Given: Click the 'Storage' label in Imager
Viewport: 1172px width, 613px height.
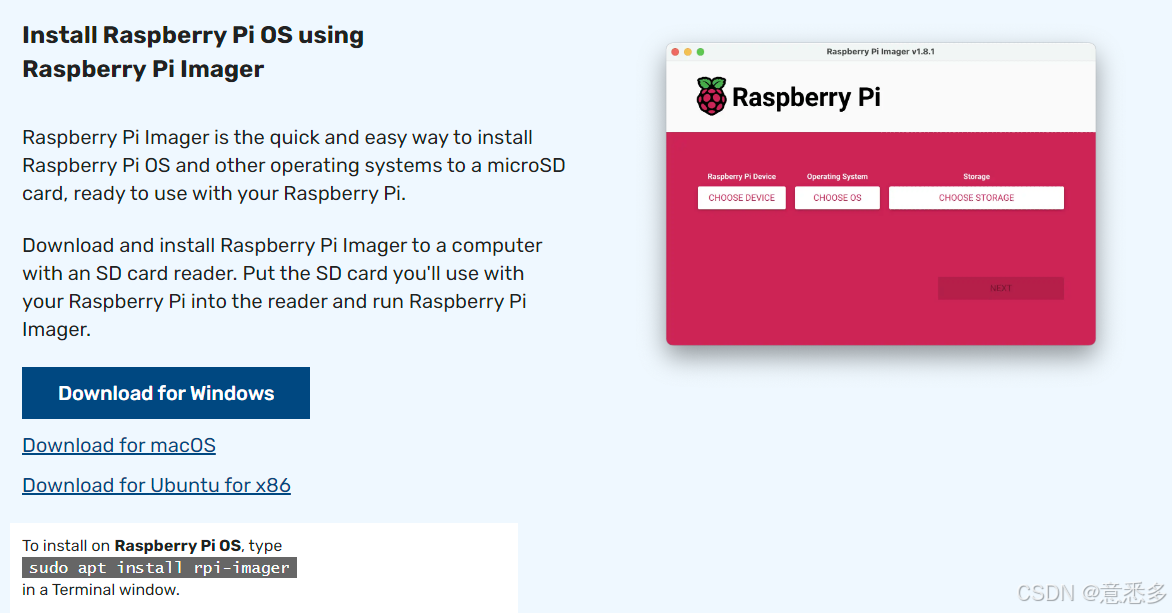Looking at the screenshot, I should pos(976,176).
